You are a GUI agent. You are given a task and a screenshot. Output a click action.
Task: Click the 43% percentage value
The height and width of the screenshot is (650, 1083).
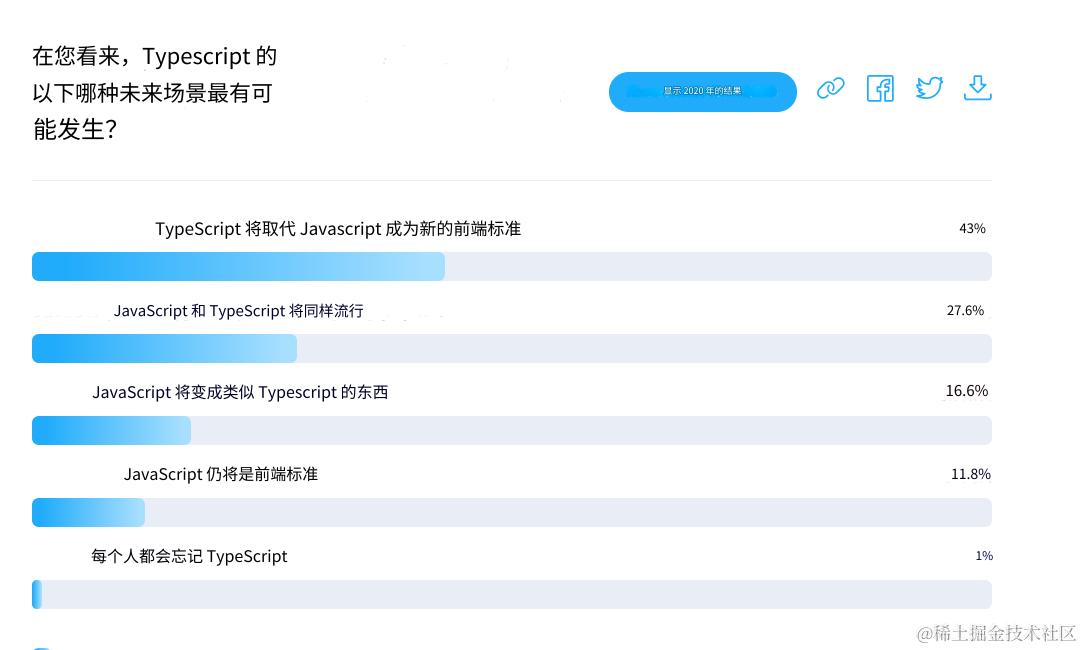point(972,229)
